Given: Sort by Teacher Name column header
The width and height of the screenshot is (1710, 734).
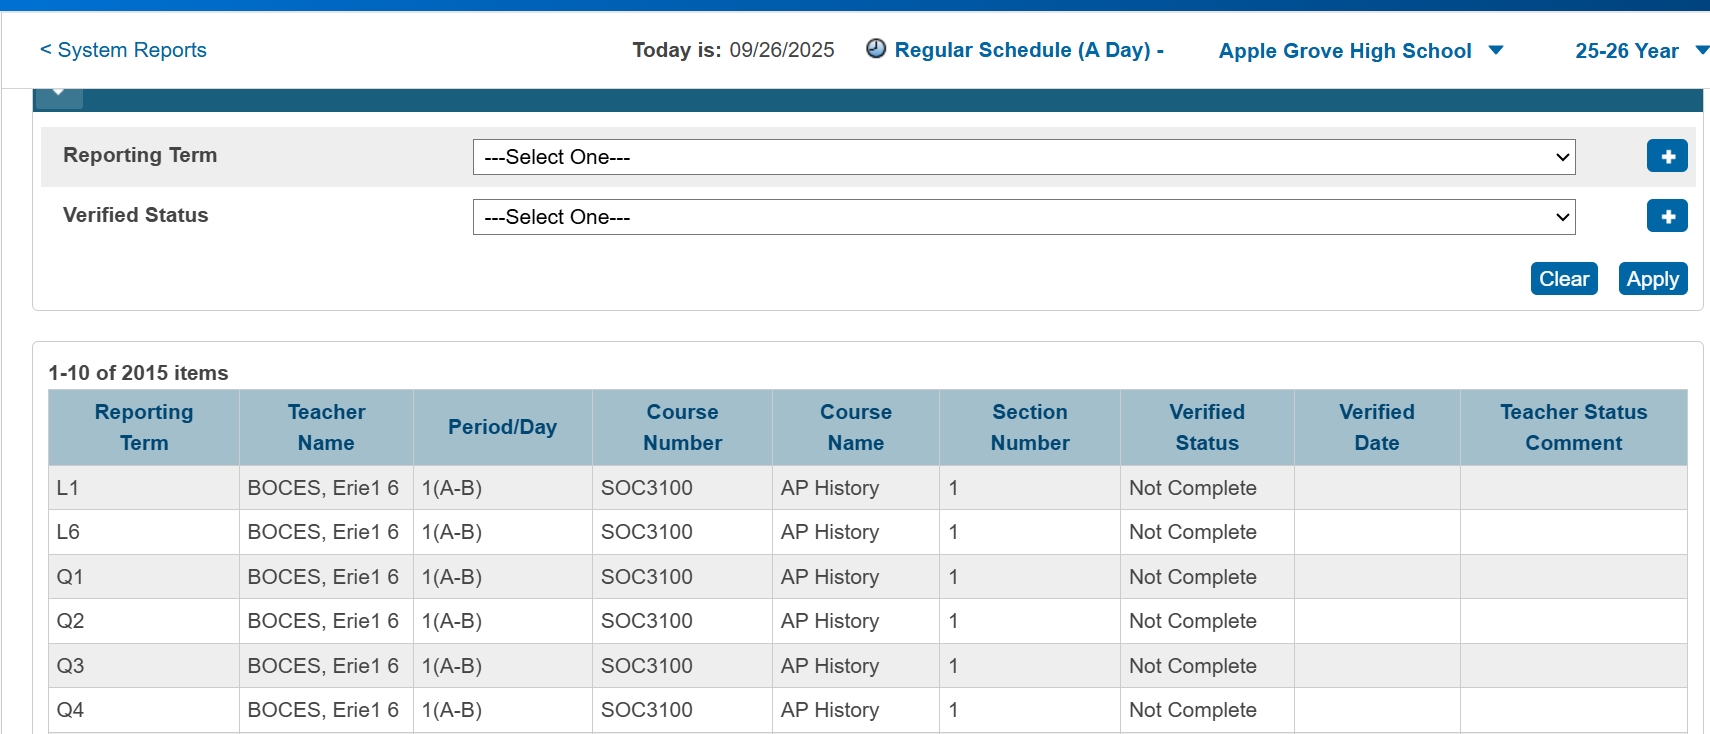Looking at the screenshot, I should pos(326,427).
